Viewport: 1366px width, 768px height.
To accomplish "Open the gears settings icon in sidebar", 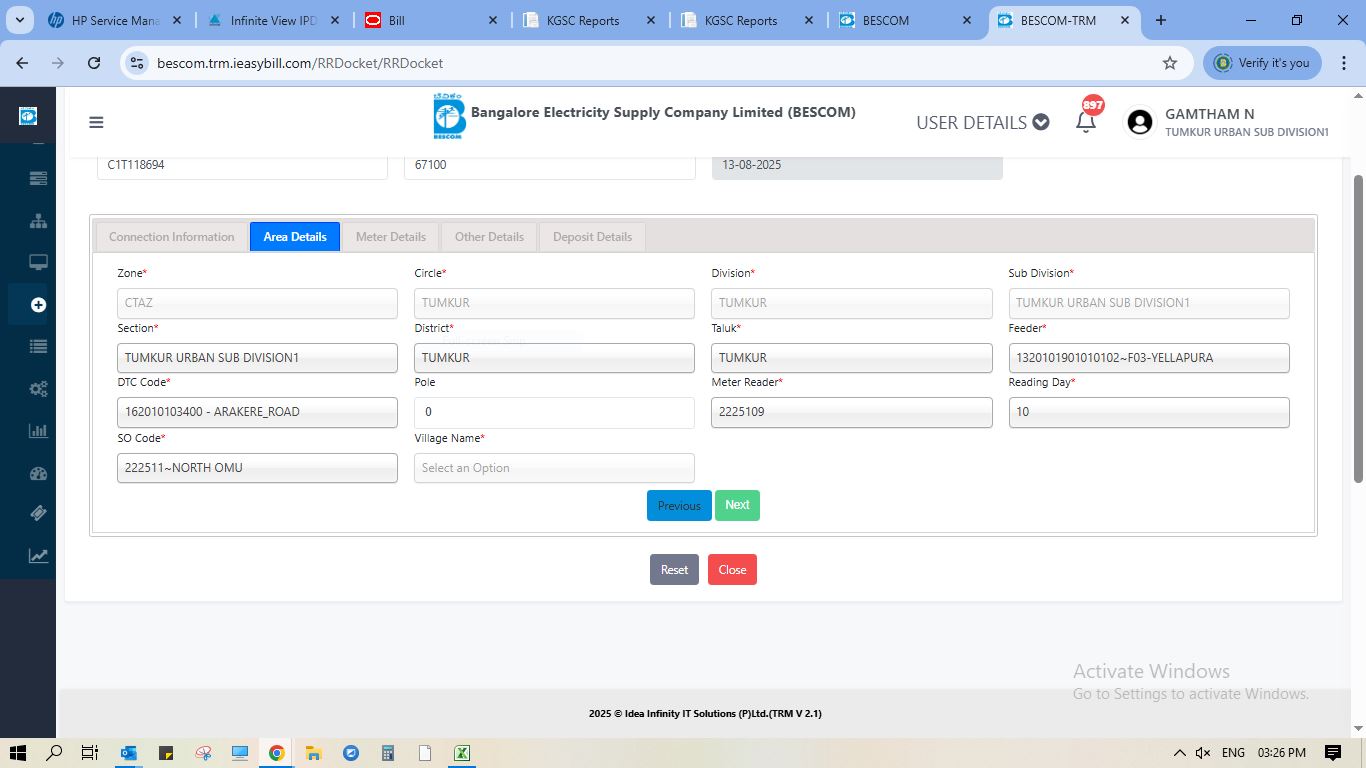I will (38, 389).
